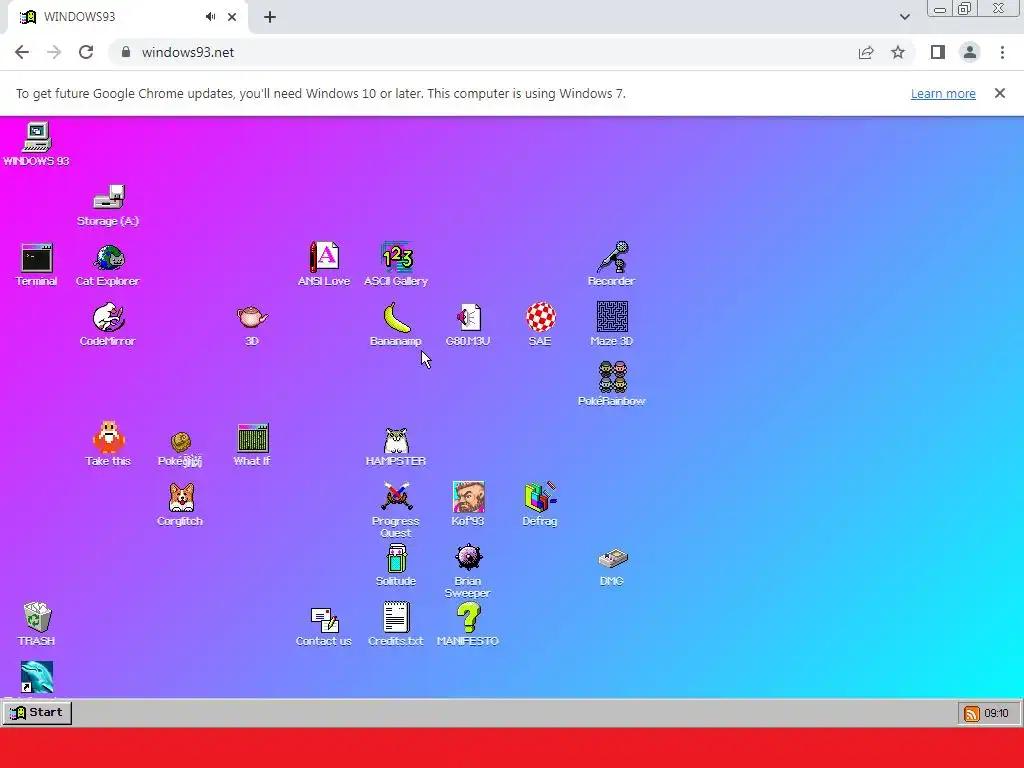Launch the Terminal icon
1024x768 pixels.
coord(37,258)
